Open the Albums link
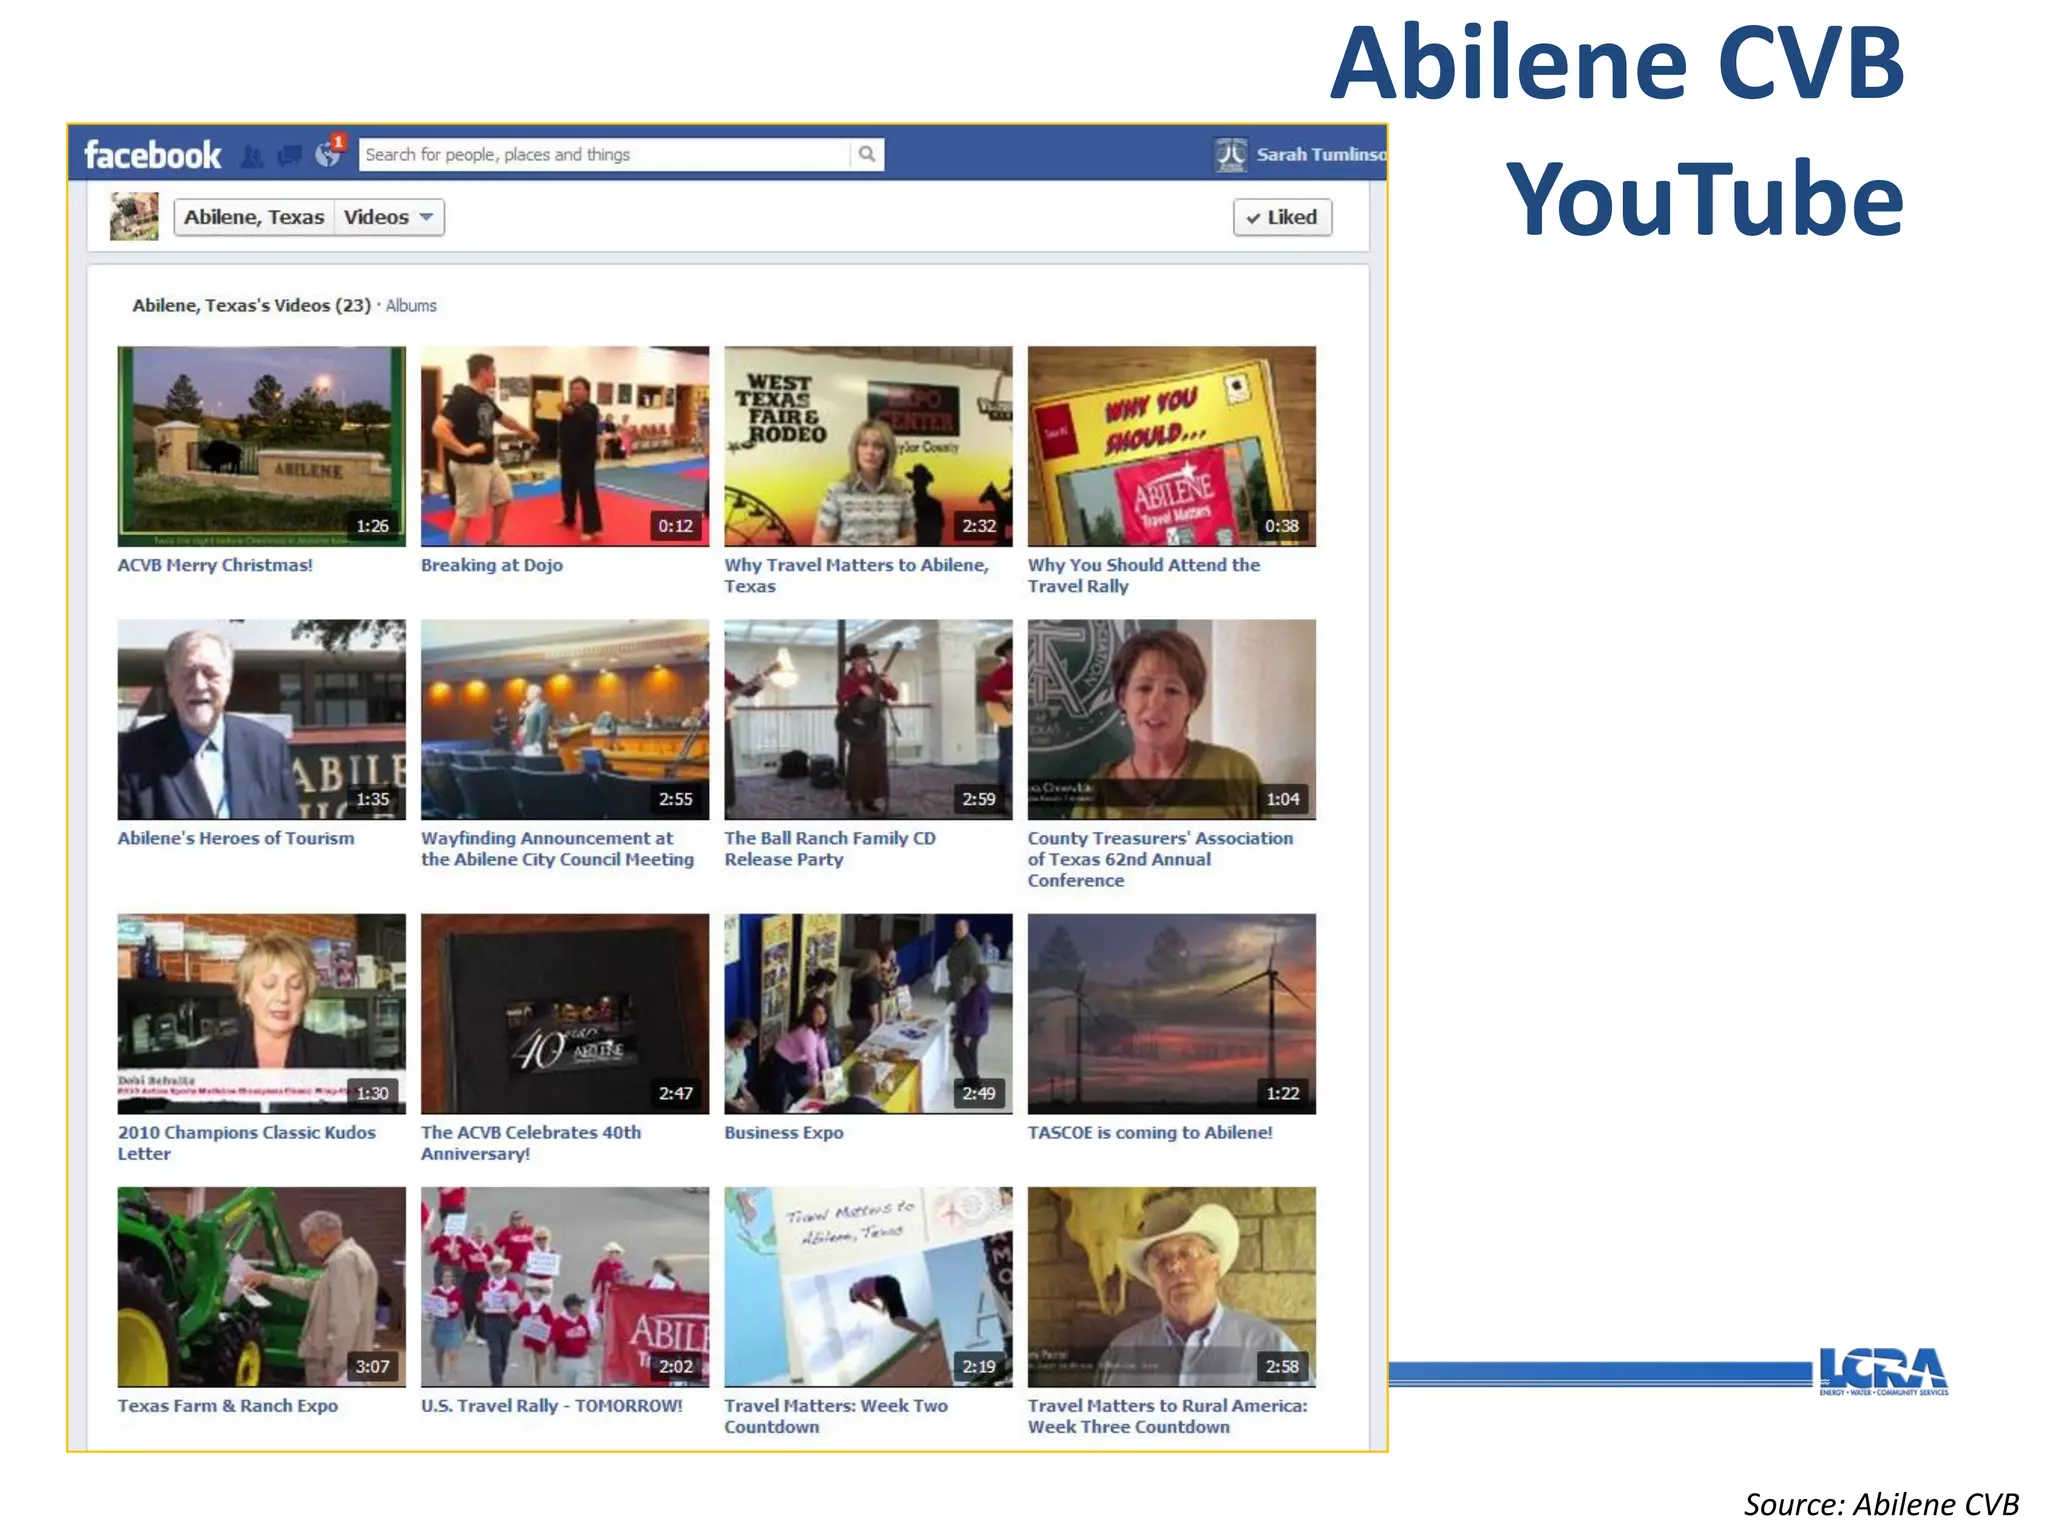The width and height of the screenshot is (2048, 1536). click(411, 306)
